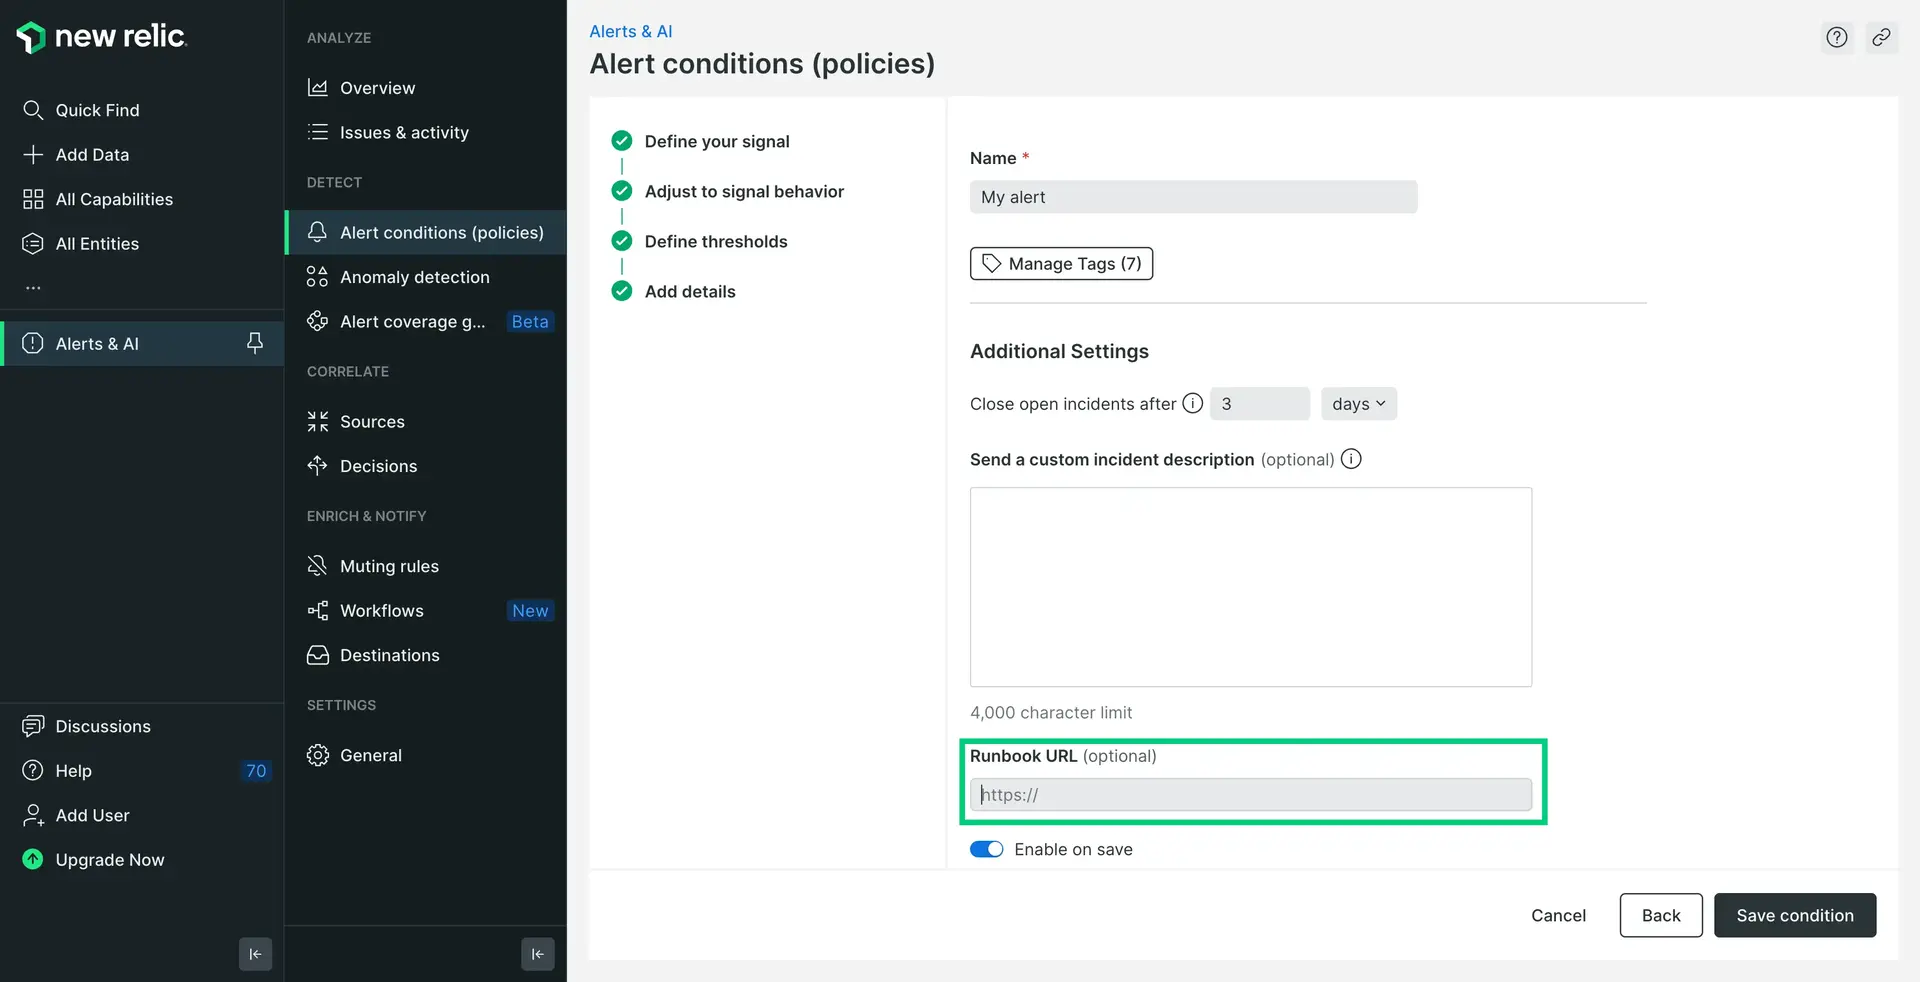Click the Runbook URL input field

coord(1251,794)
